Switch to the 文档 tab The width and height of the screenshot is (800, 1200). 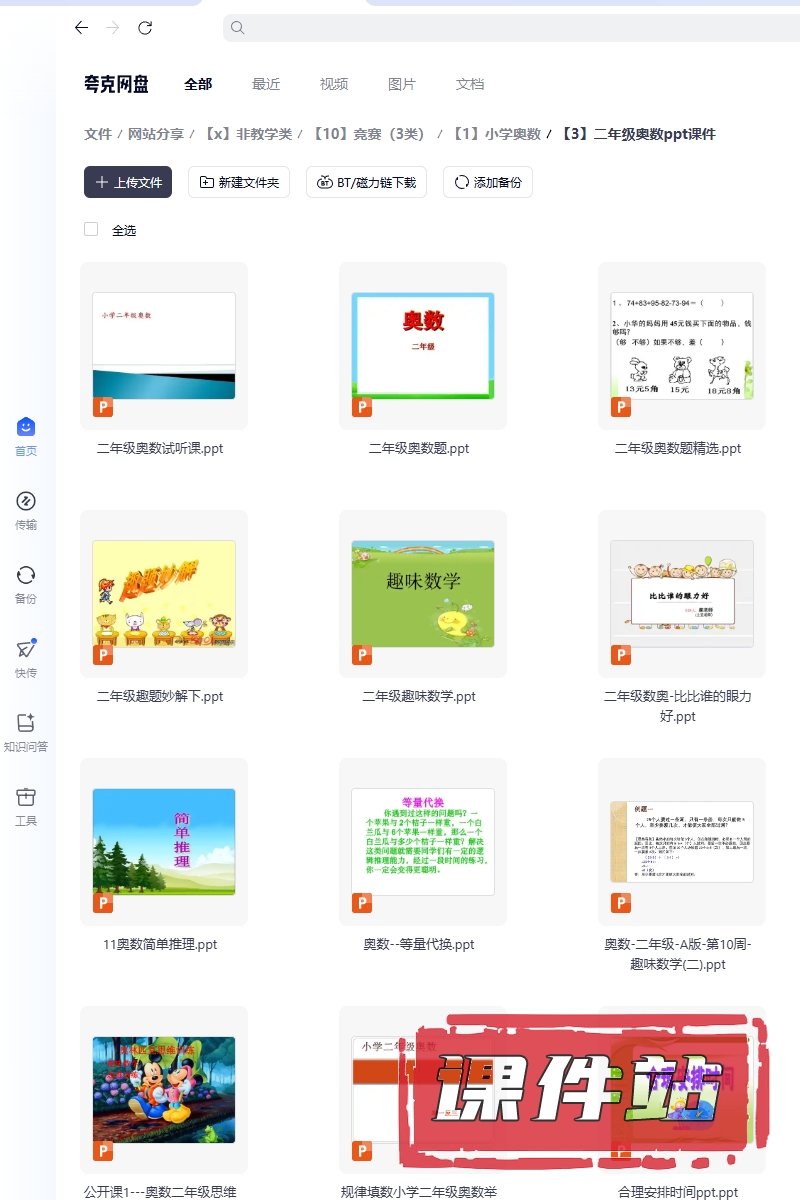[x=470, y=84]
